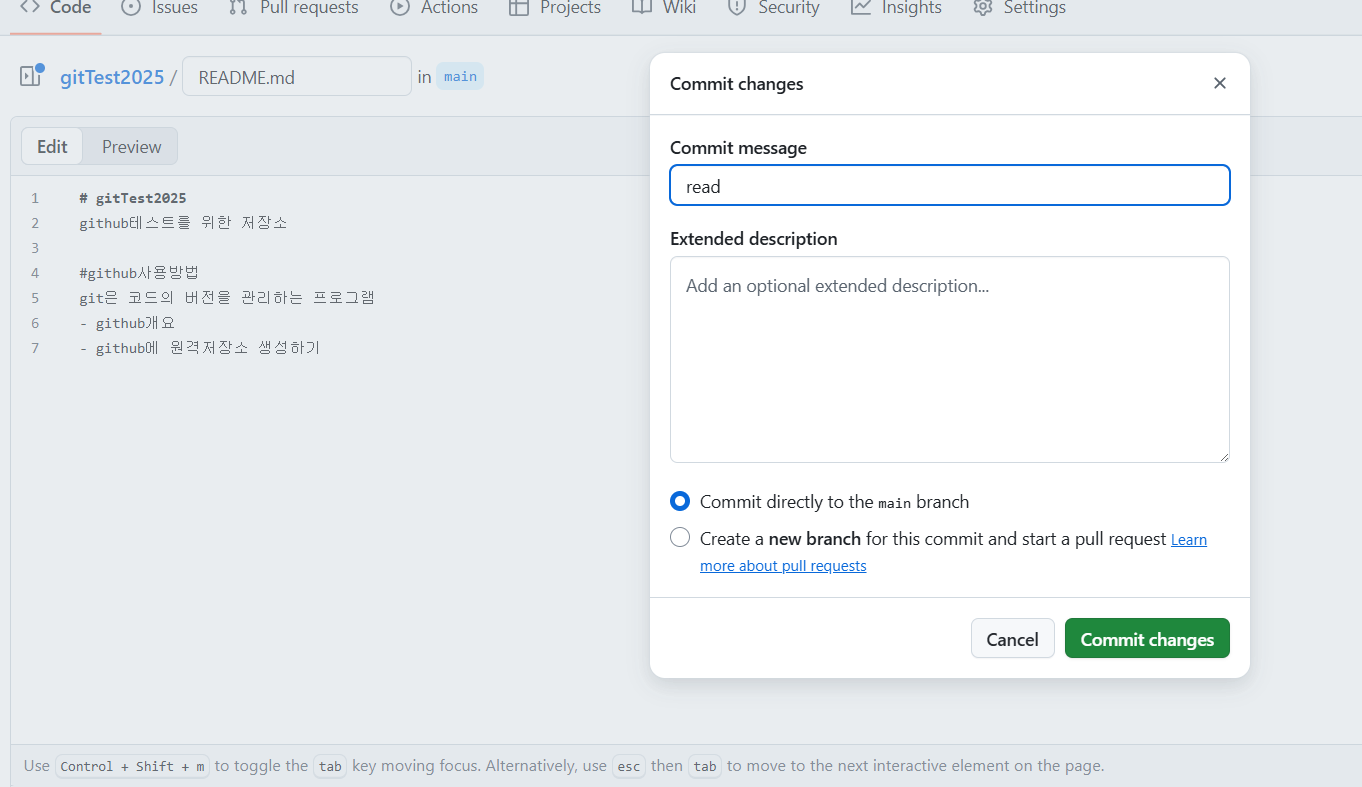Click the 'Extended description' label
Image resolution: width=1362 pixels, height=787 pixels.
pyautogui.click(x=754, y=239)
